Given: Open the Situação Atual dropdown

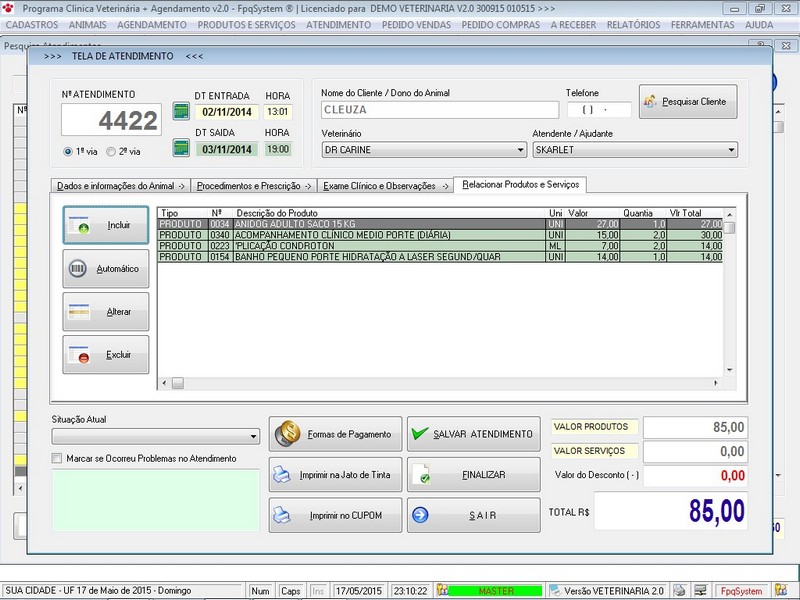Looking at the screenshot, I should (x=253, y=437).
